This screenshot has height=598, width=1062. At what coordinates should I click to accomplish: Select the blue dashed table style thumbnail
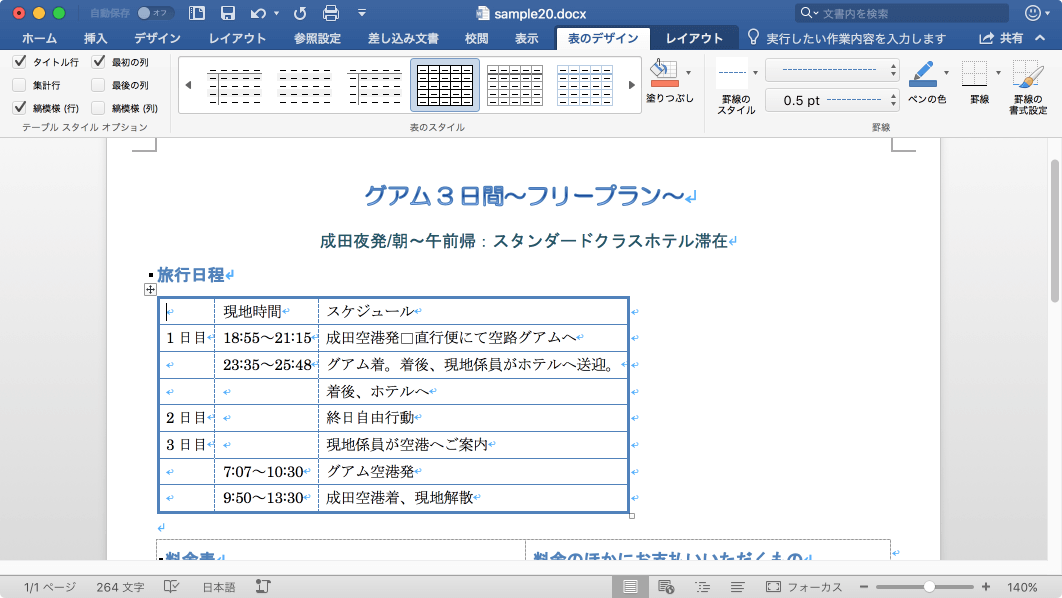585,85
